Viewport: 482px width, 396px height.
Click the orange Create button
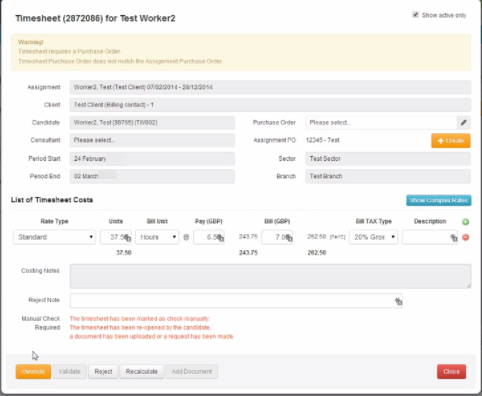[x=451, y=141]
